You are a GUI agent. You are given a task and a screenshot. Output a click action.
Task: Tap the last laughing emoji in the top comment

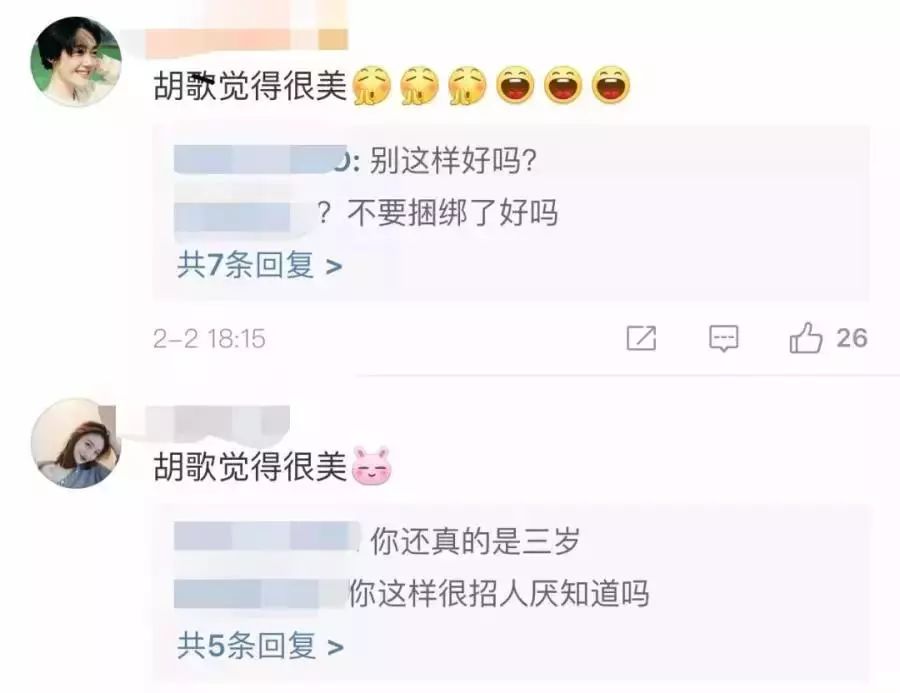pos(611,86)
